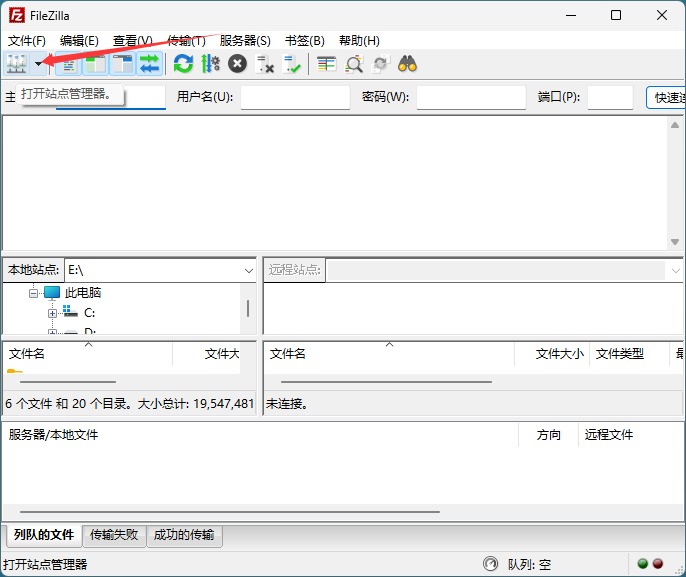The image size is (686, 577).
Task: Sort remote files by 文件大小 column
Action: click(x=552, y=353)
